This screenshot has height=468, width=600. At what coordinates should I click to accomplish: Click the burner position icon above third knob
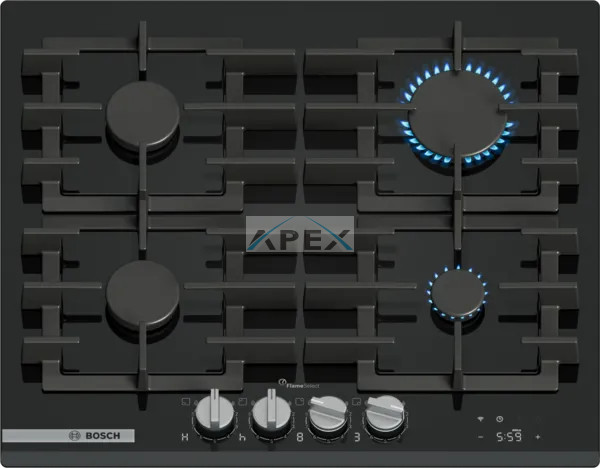click(x=301, y=402)
